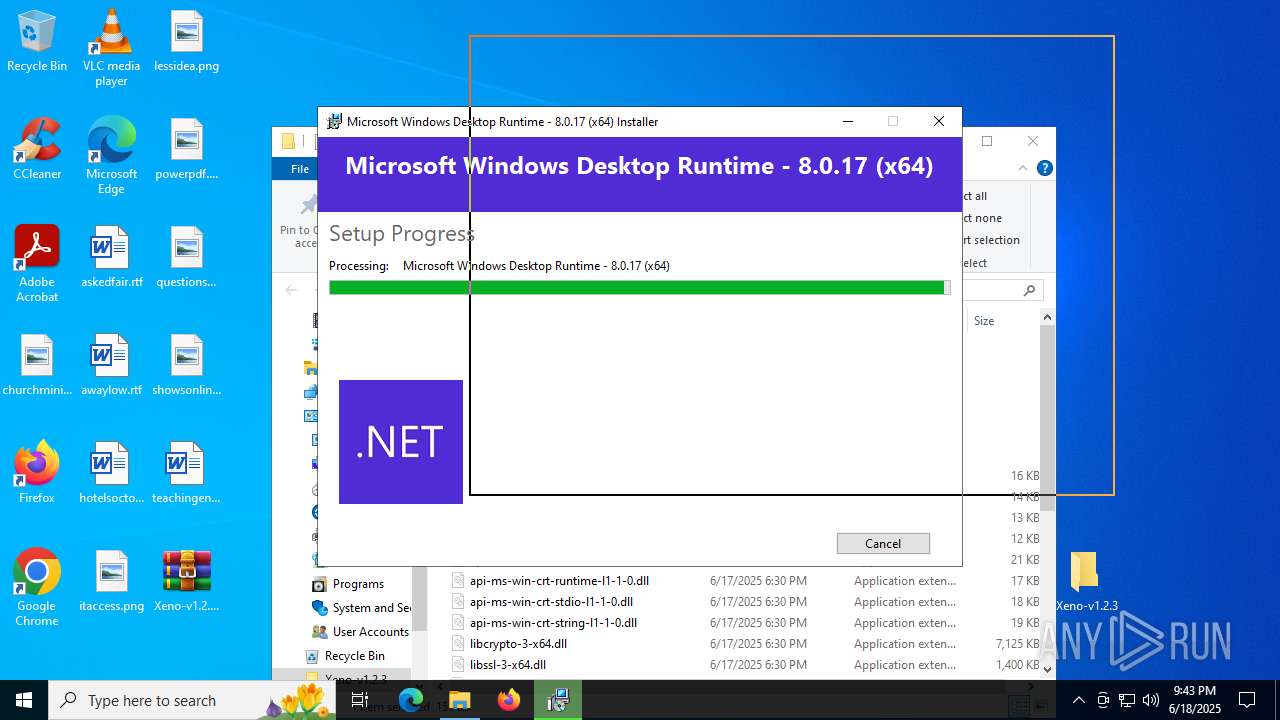The width and height of the screenshot is (1280, 720).
Task: Switch to File Explorer taskbar icon
Action: 460,700
